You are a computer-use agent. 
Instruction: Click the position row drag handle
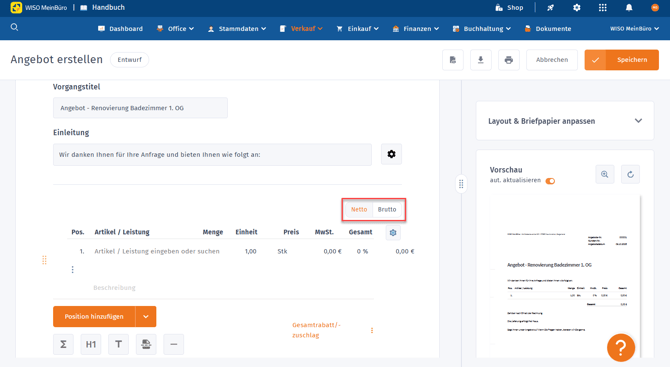44,260
